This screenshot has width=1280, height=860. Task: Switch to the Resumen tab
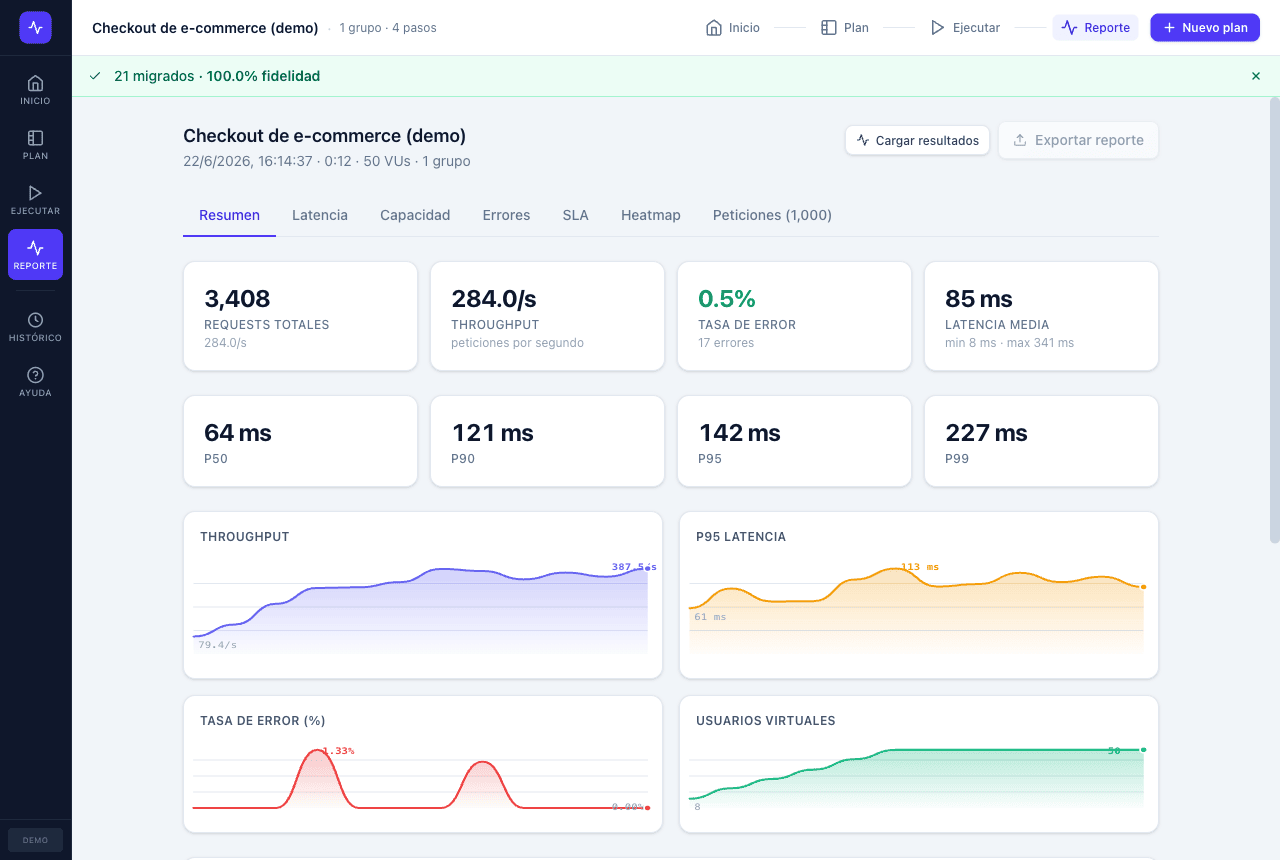coord(229,215)
